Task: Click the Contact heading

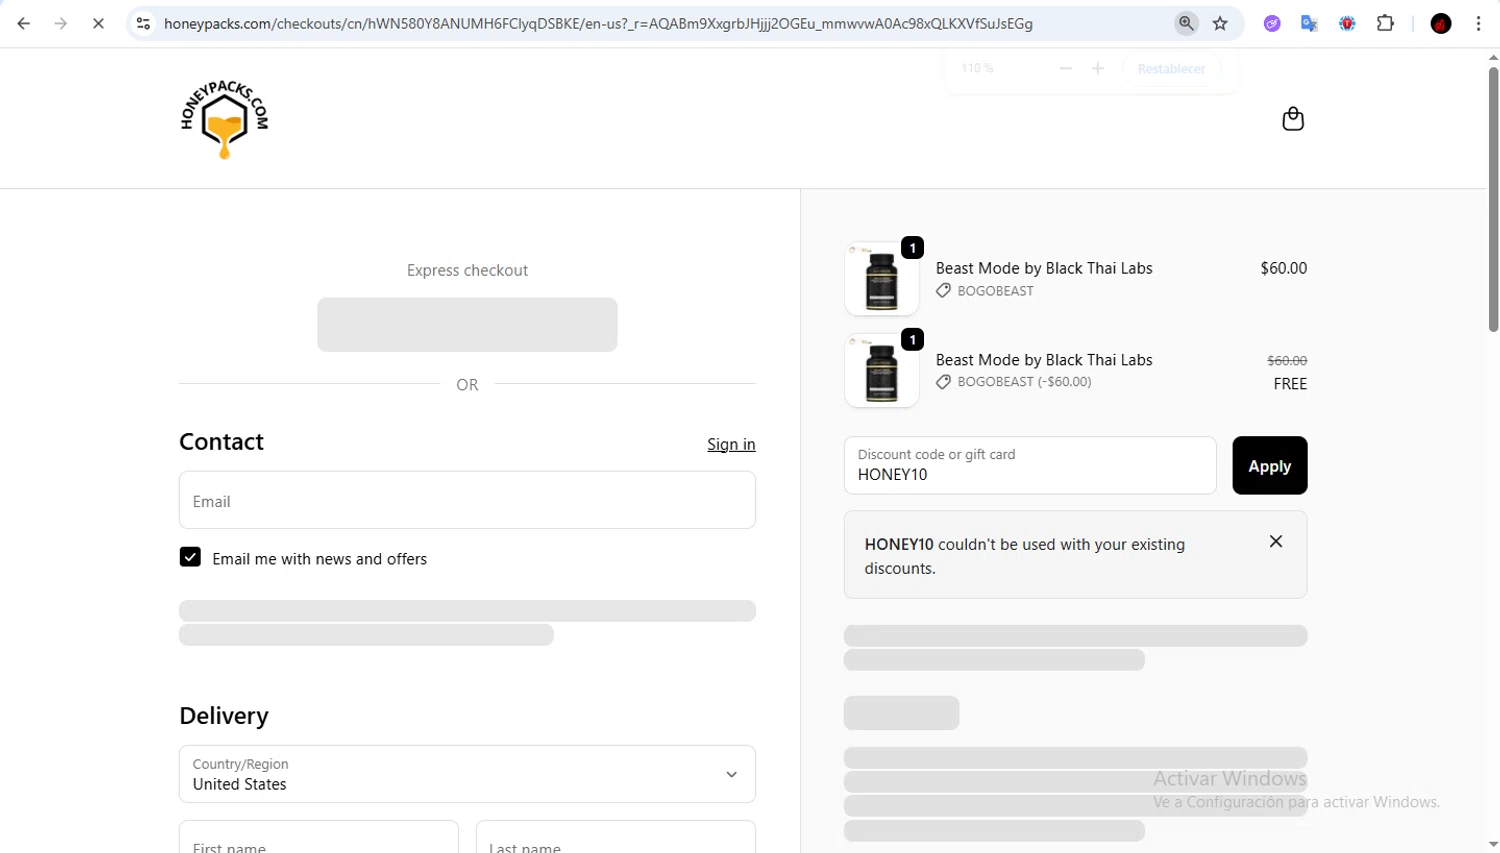Action: 221,442
